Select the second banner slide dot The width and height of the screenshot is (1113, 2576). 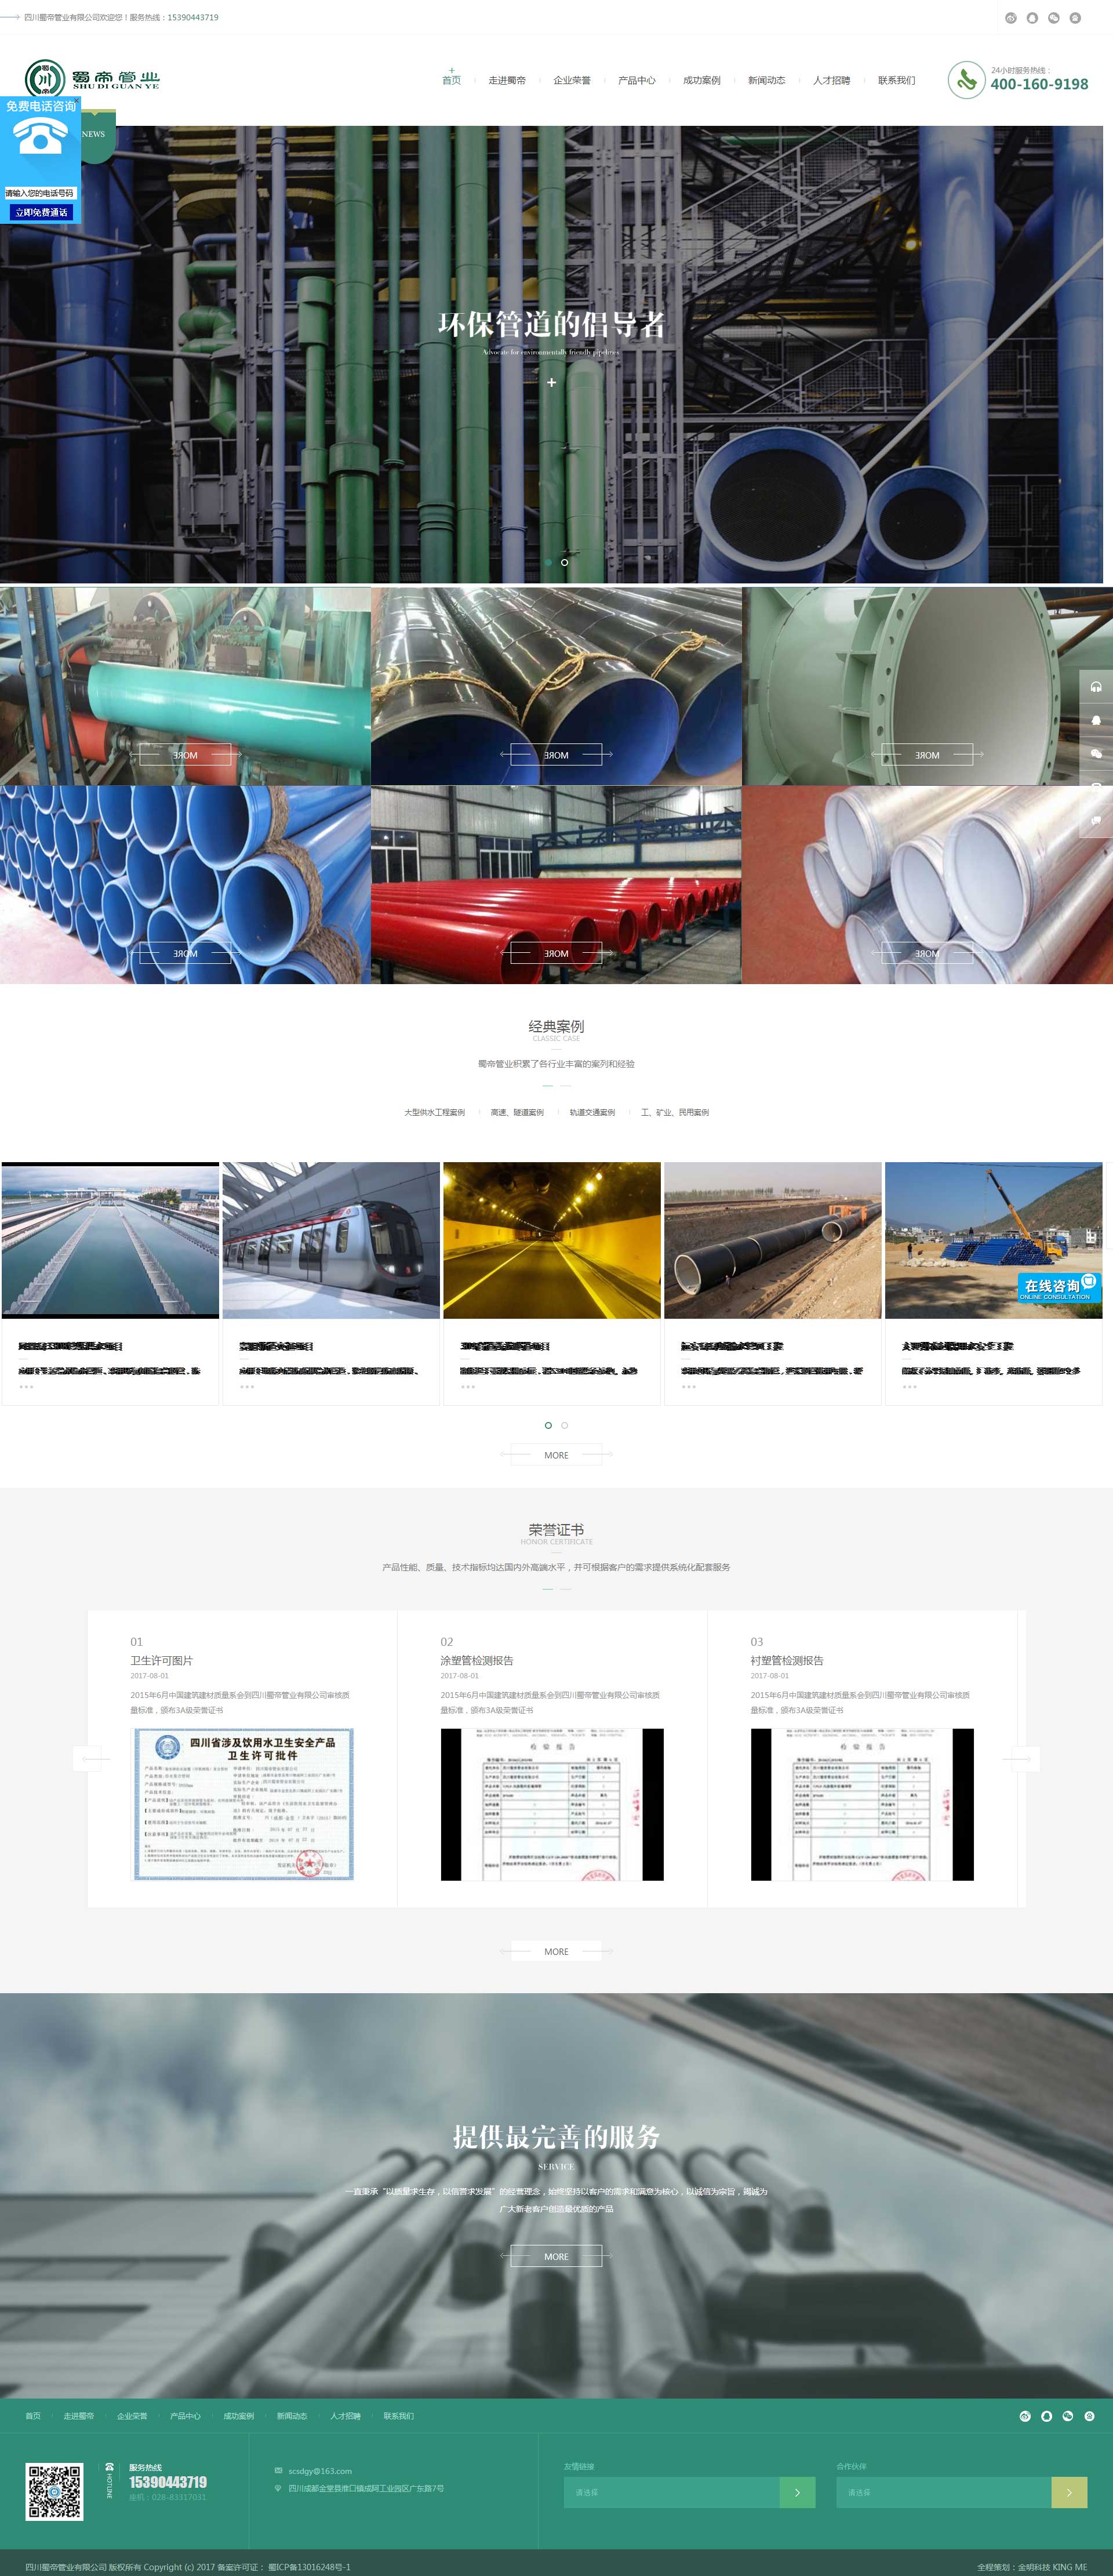(565, 562)
